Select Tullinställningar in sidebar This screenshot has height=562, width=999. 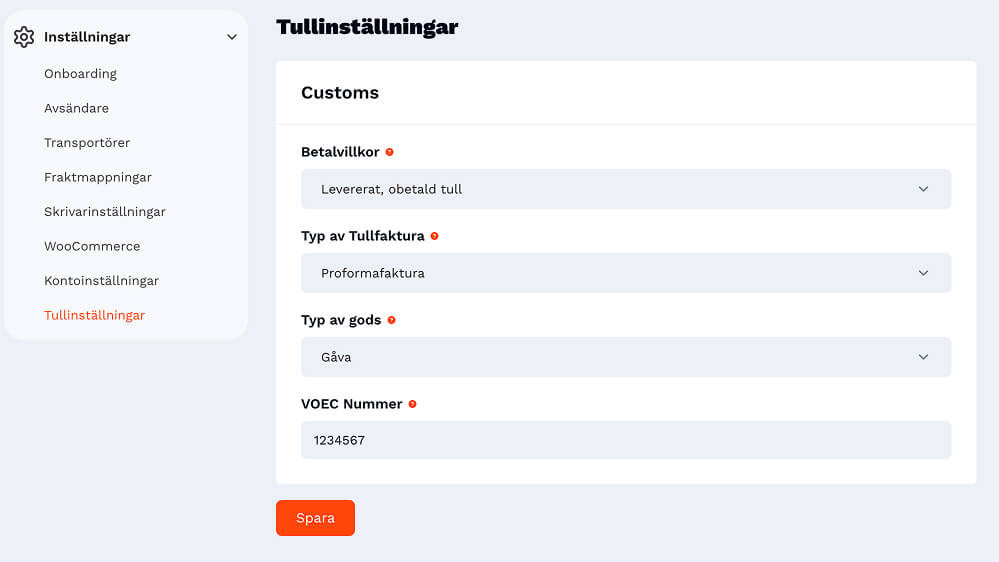coord(94,315)
